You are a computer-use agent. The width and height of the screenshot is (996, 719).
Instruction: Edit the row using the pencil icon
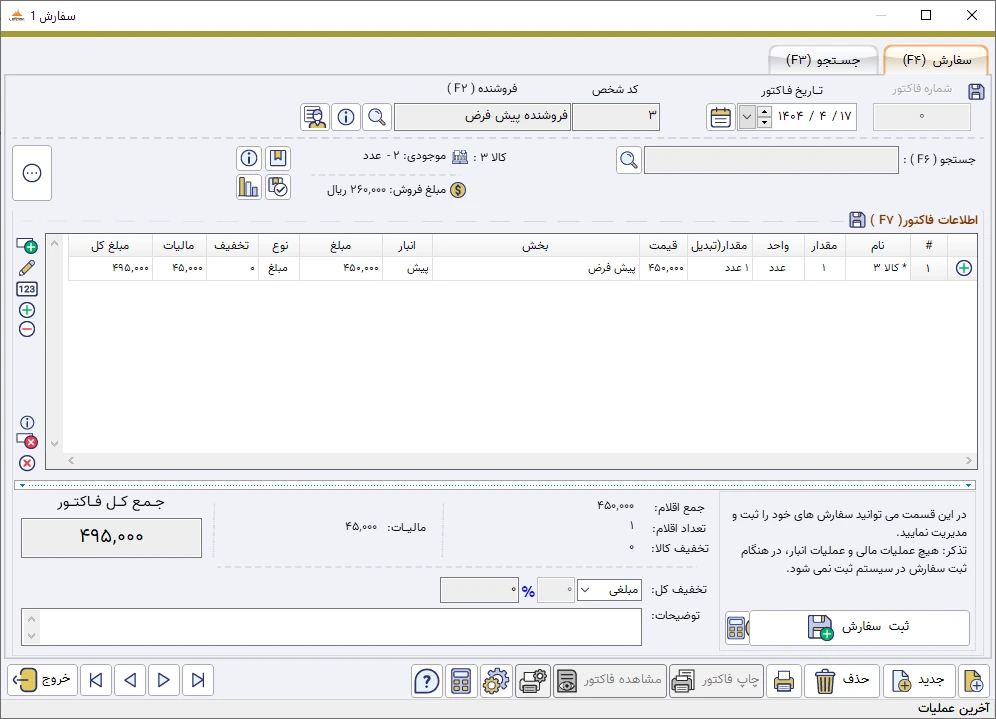[x=27, y=268]
